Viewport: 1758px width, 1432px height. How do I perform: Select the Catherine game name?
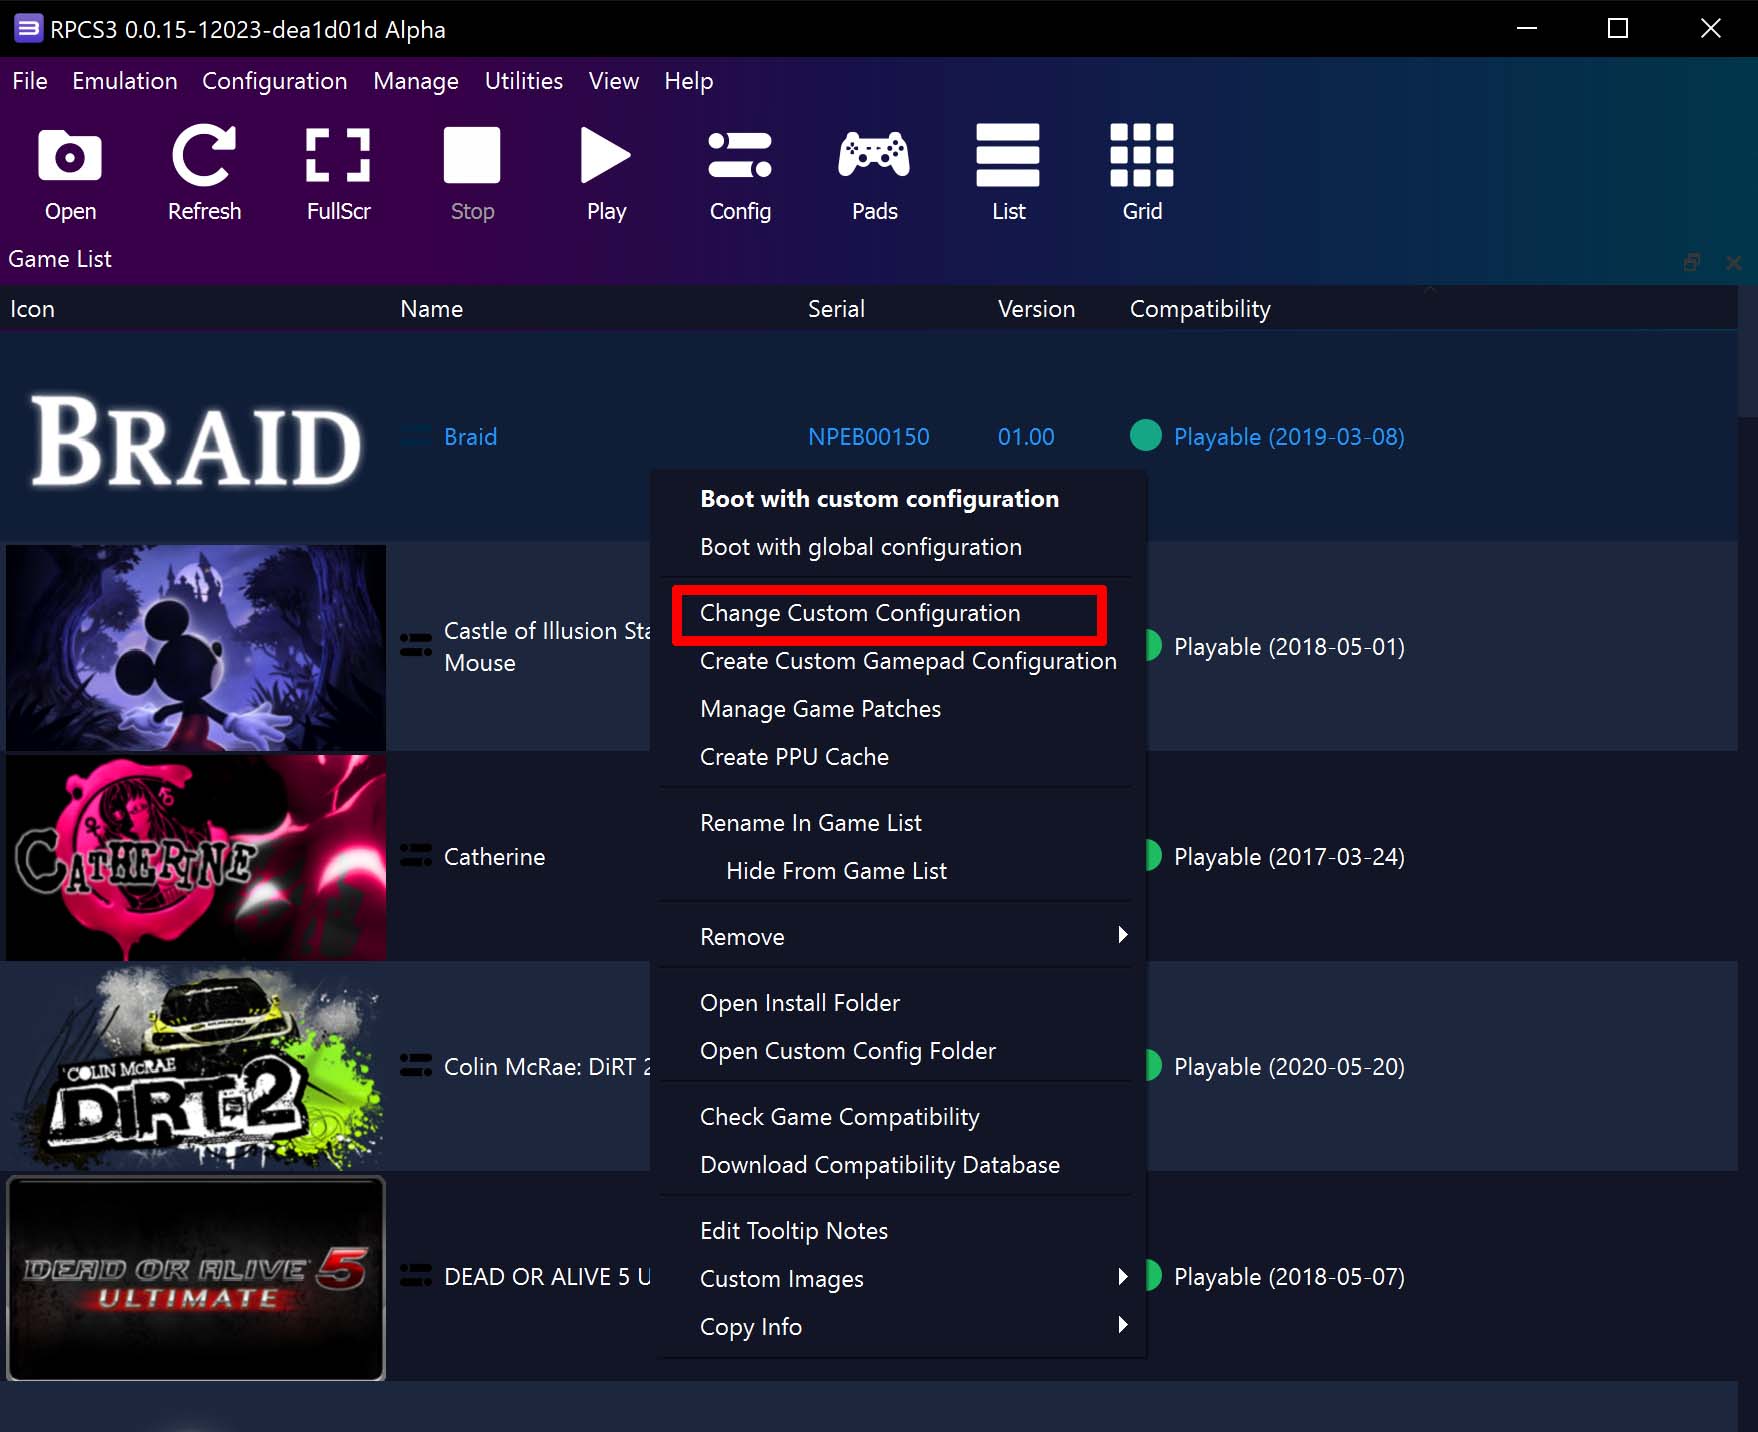[x=494, y=857]
